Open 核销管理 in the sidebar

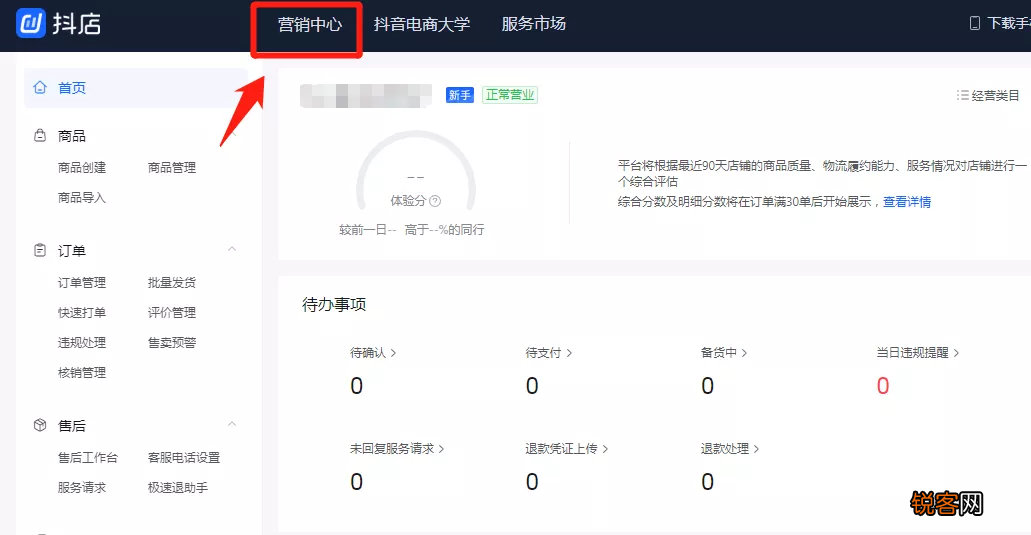(x=82, y=373)
